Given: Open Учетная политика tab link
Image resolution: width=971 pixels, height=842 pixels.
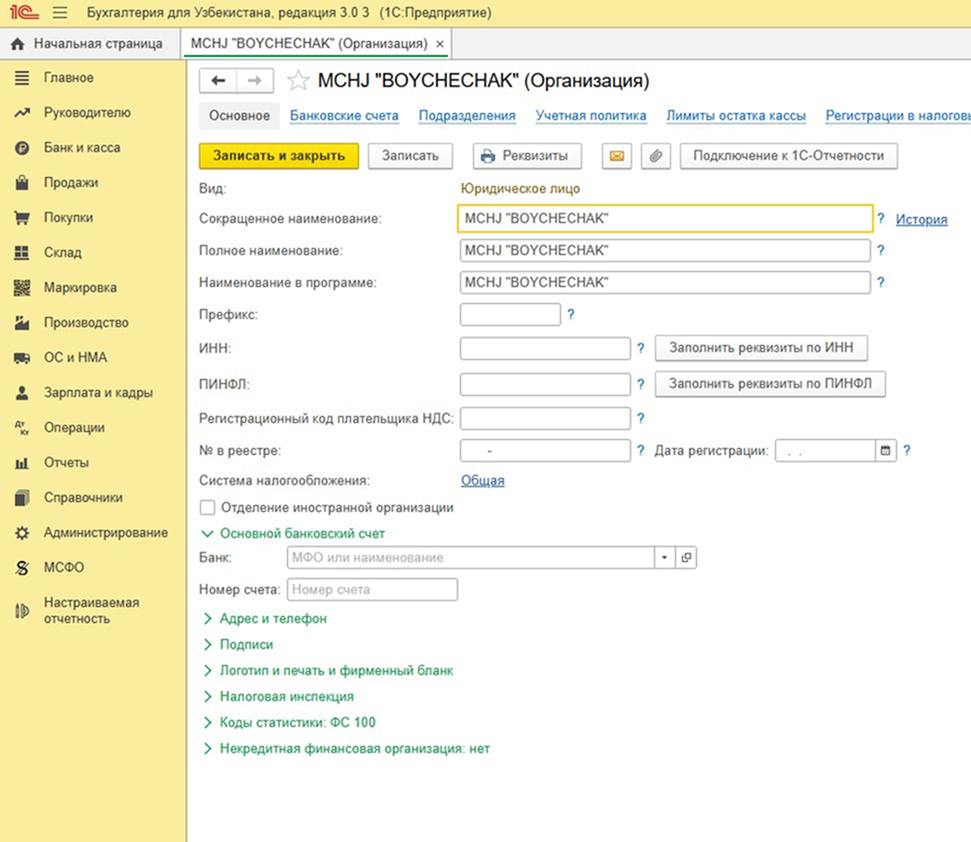Looking at the screenshot, I should click(591, 116).
